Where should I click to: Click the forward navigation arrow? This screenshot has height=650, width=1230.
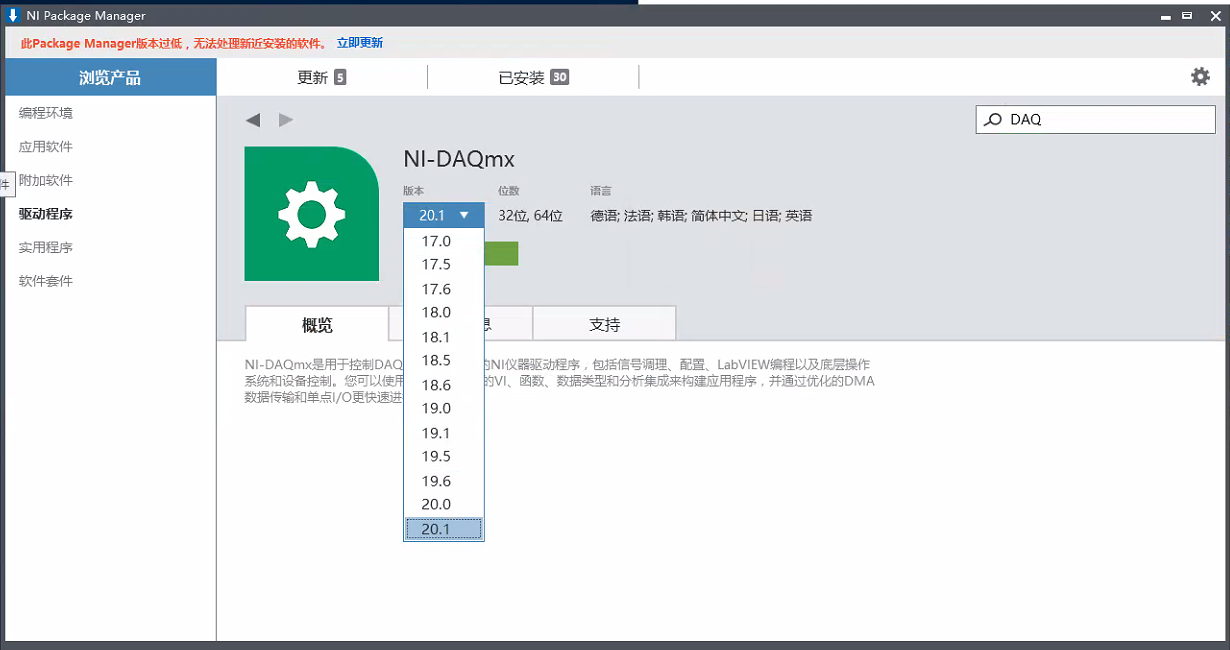pyautogui.click(x=286, y=120)
